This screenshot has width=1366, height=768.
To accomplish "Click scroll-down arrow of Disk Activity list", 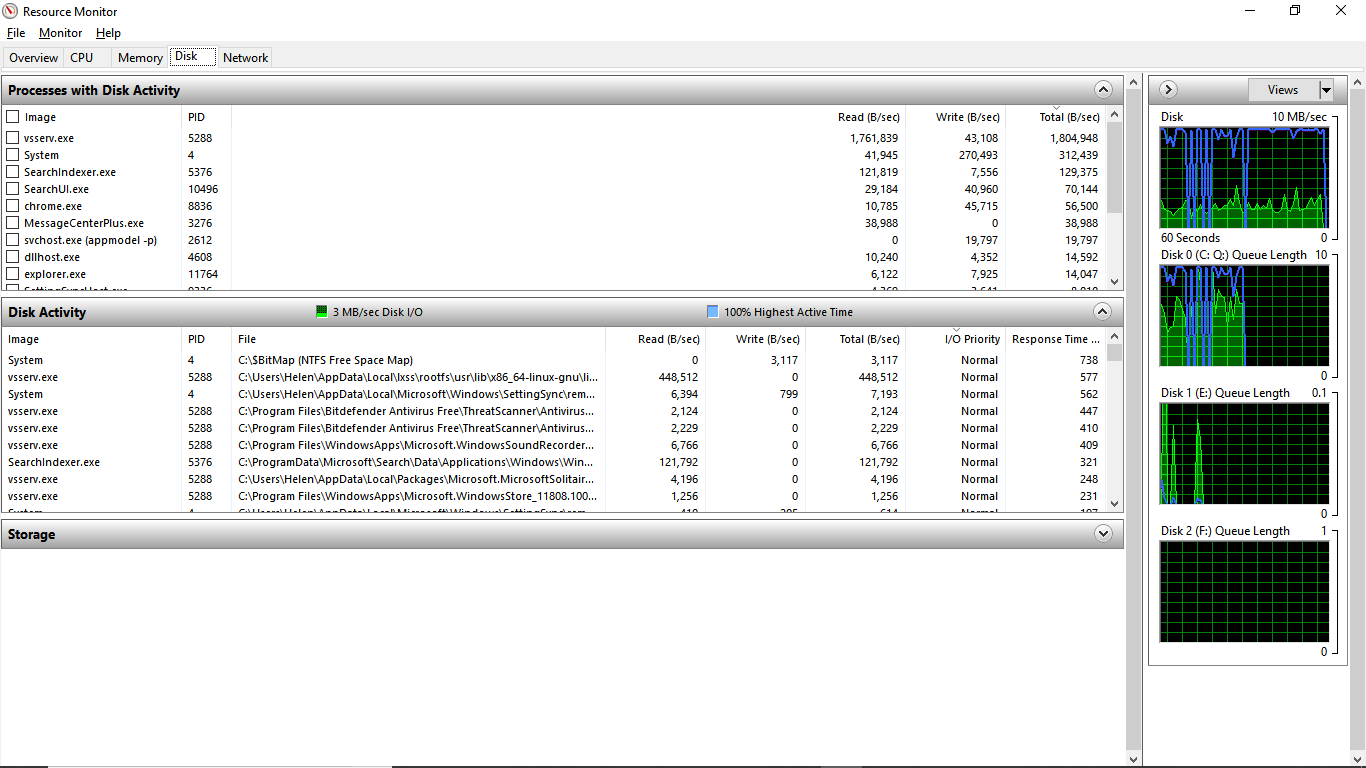I will (1115, 504).
